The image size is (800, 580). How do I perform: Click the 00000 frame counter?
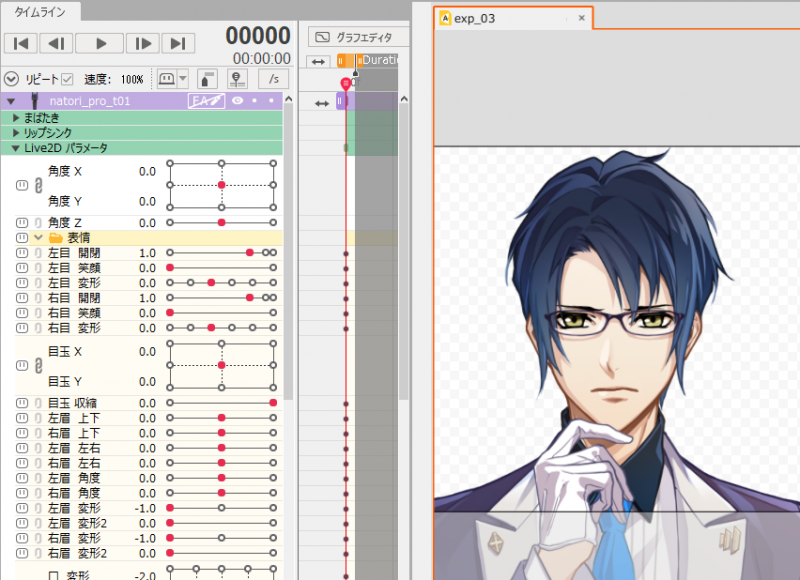[x=258, y=36]
